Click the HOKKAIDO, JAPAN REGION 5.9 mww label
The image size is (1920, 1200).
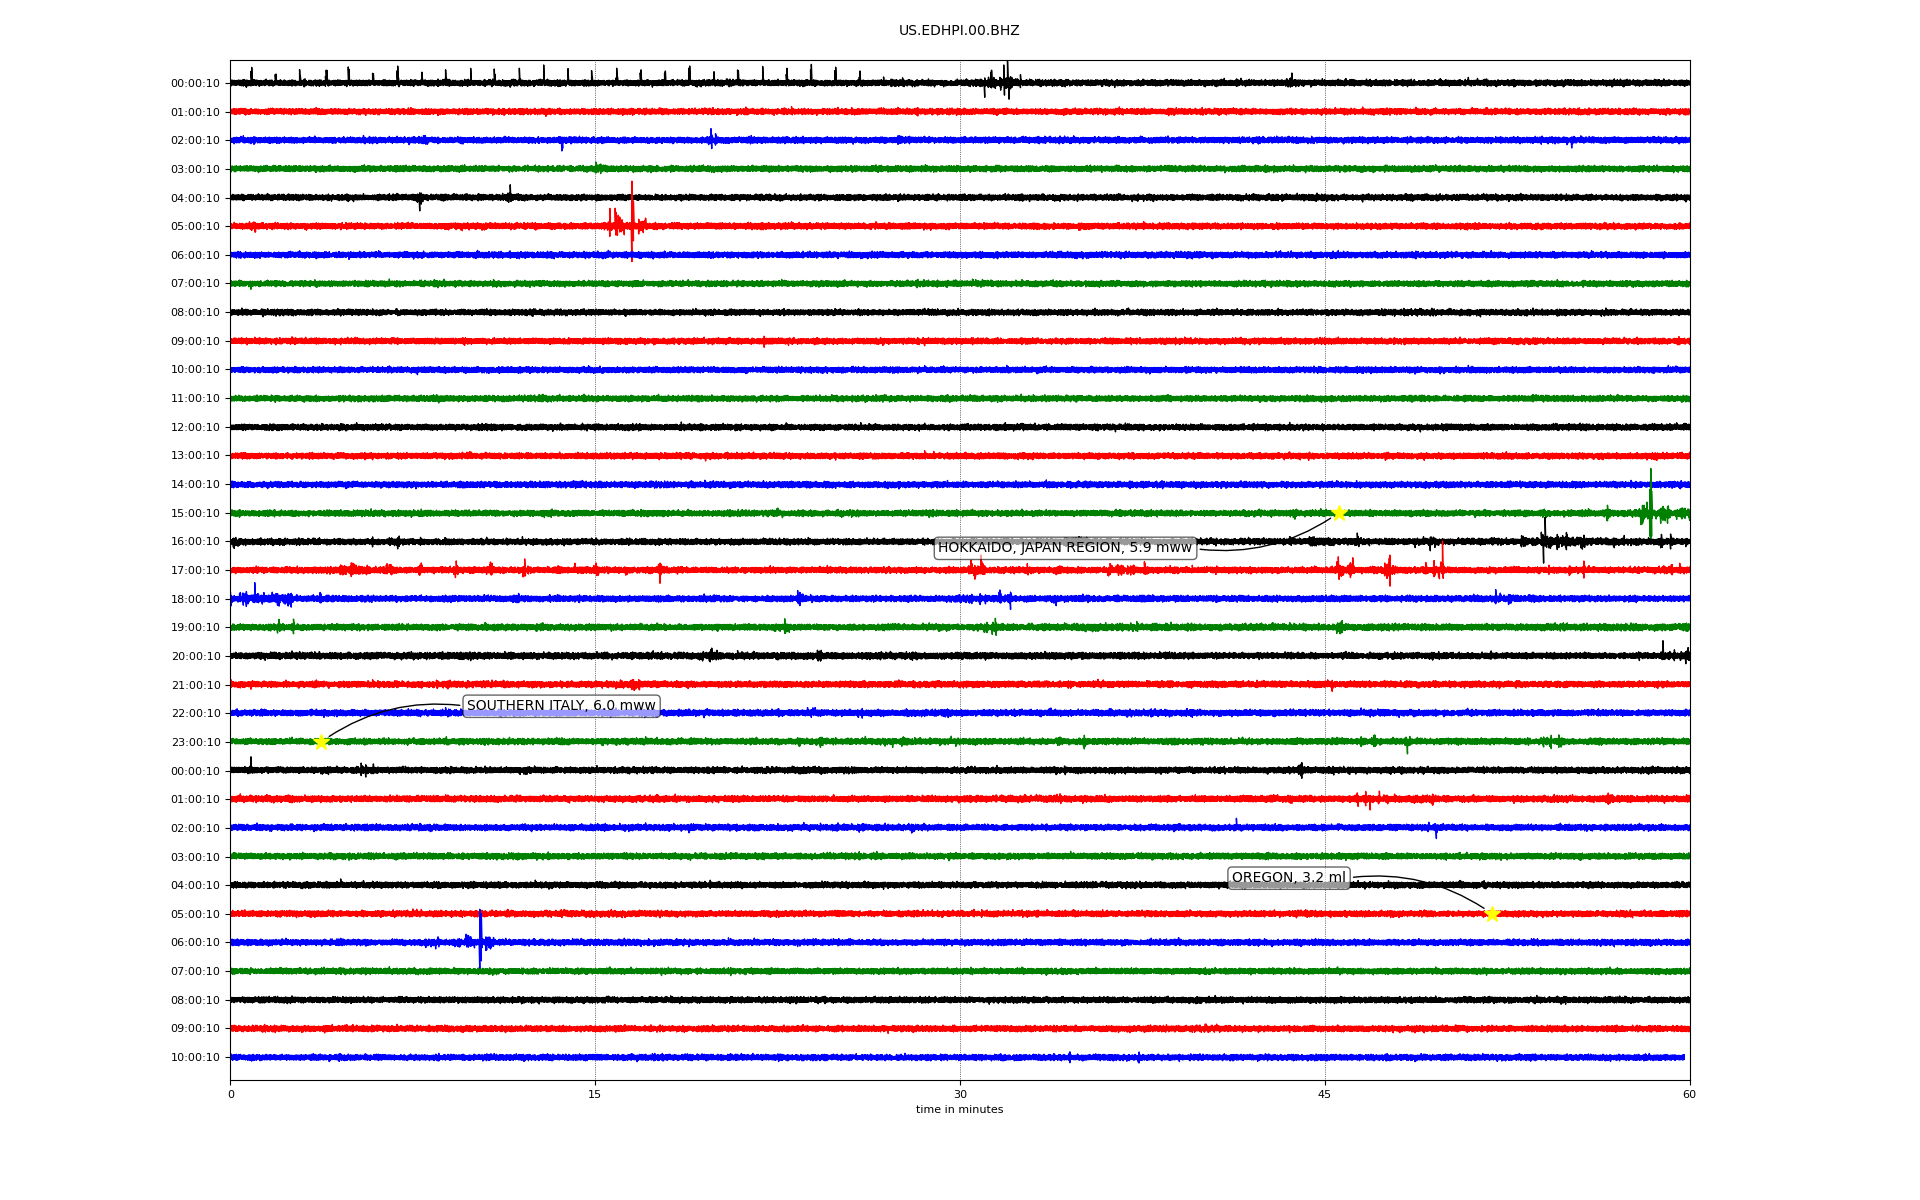point(1064,548)
